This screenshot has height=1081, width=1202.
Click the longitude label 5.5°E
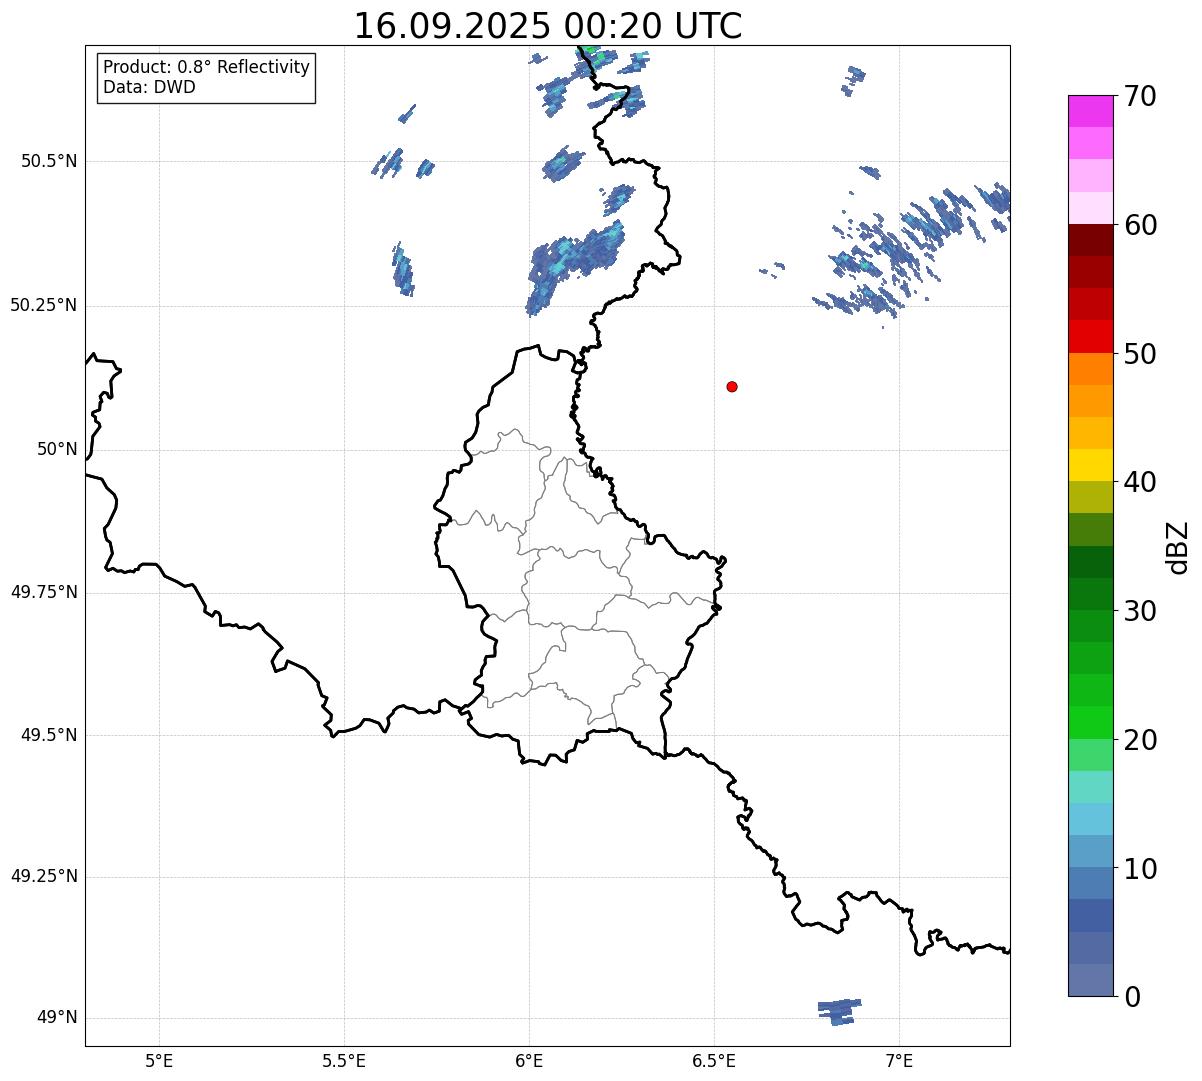[344, 1061]
